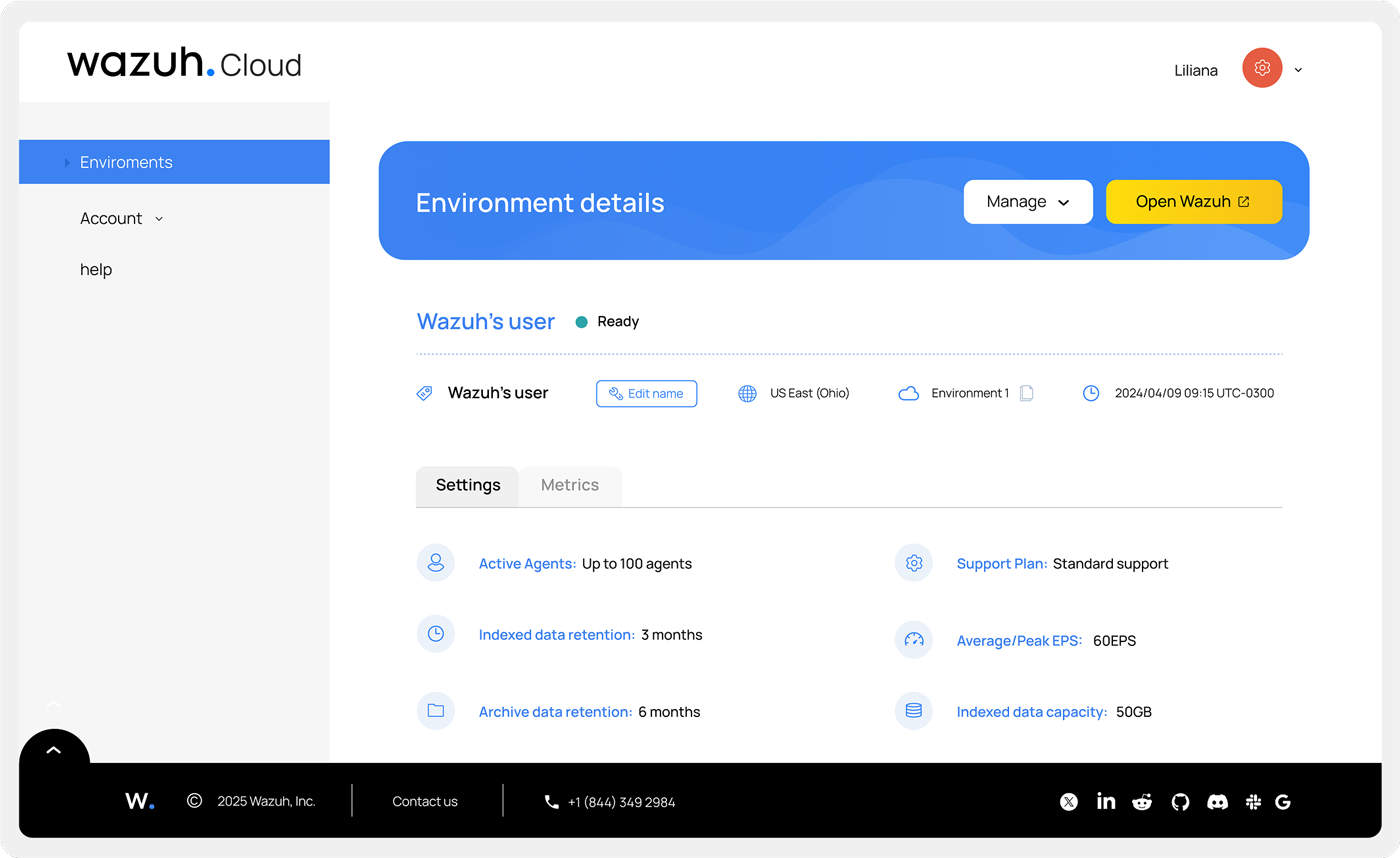
Task: Switch to the Metrics tab
Action: click(x=570, y=485)
